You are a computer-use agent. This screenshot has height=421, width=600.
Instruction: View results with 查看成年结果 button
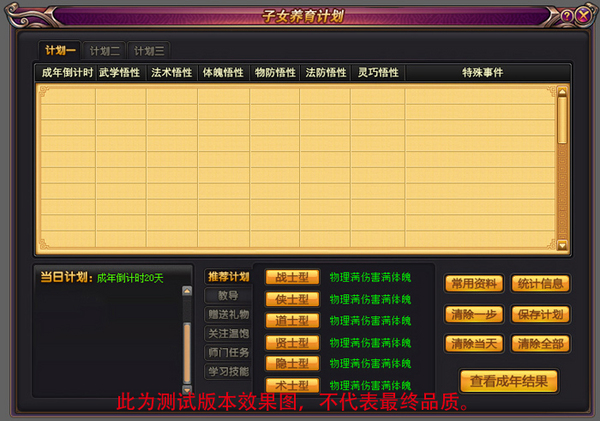click(x=509, y=381)
